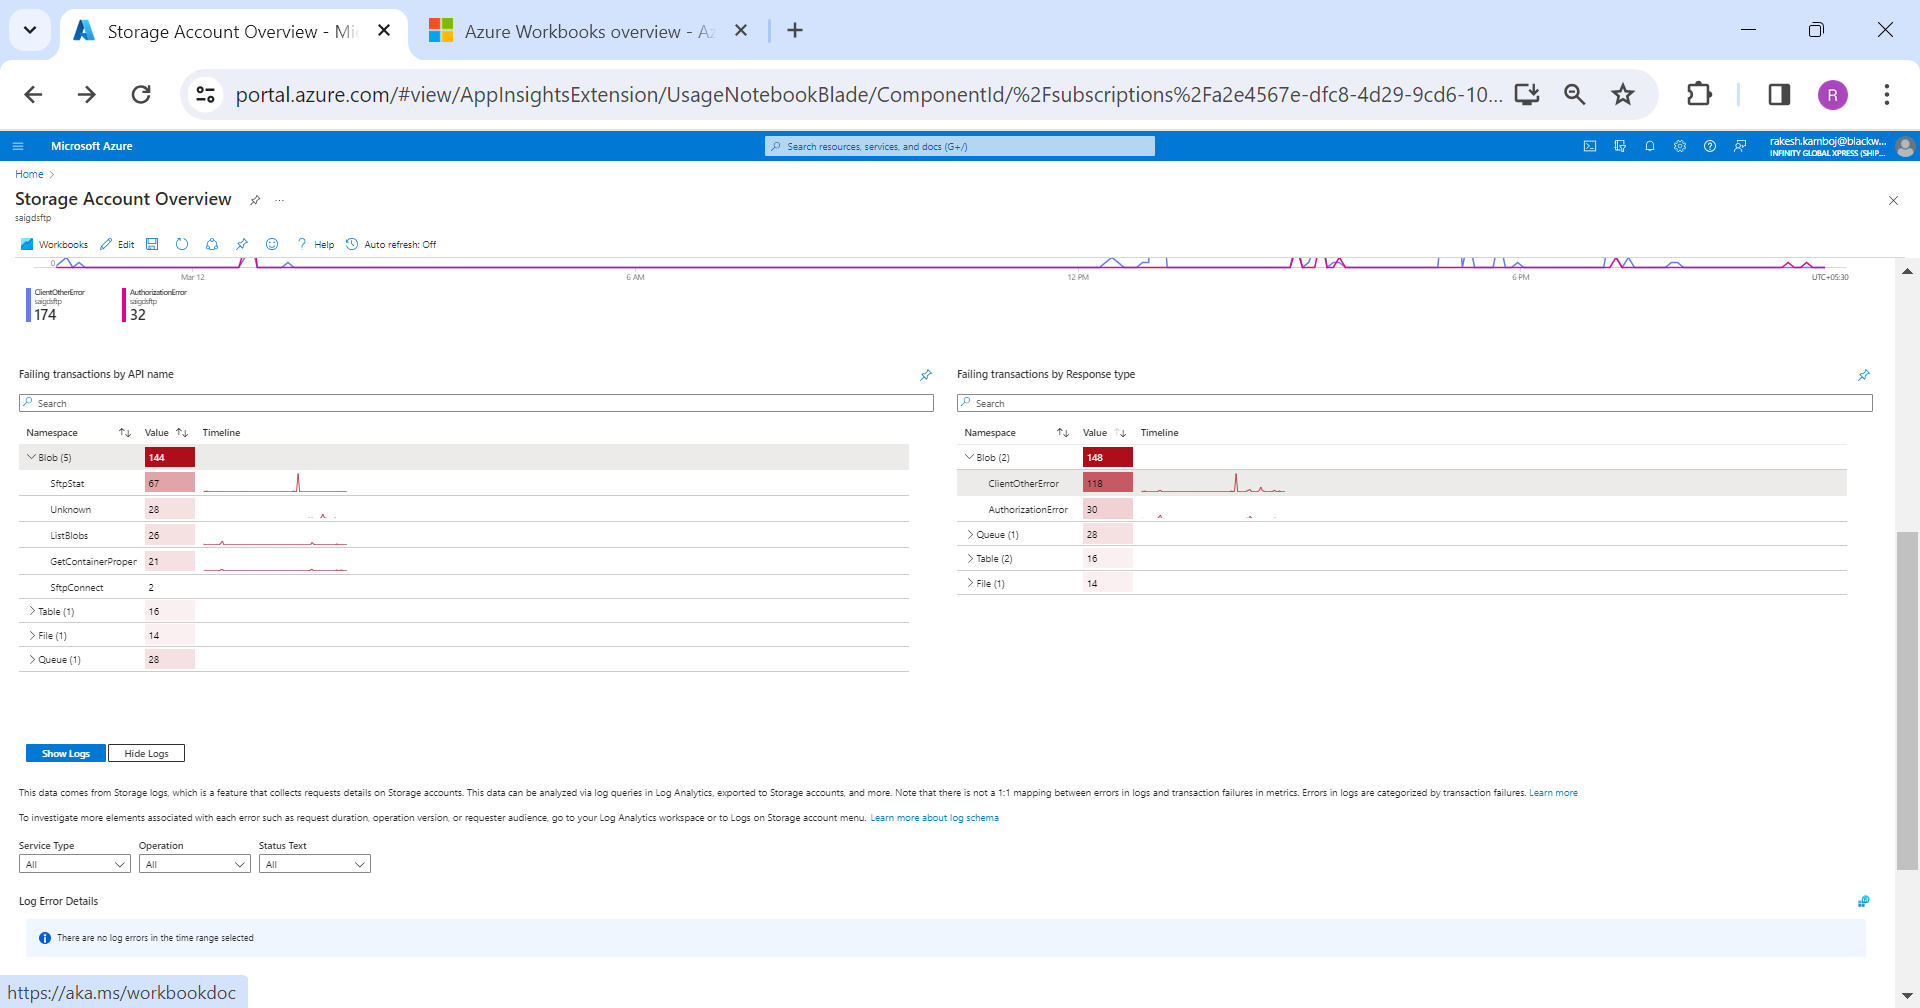Expand the File (1) row in Response type table

pyautogui.click(x=969, y=583)
